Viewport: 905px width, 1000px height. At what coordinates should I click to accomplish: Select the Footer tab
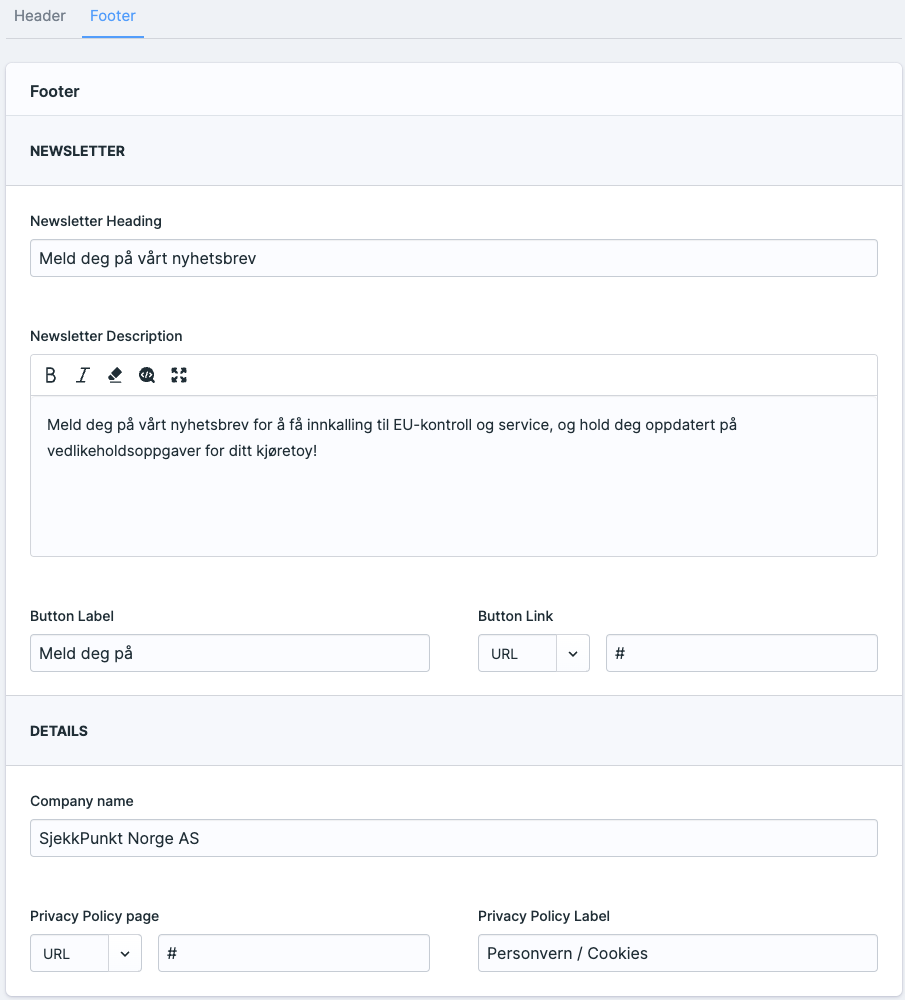[113, 17]
